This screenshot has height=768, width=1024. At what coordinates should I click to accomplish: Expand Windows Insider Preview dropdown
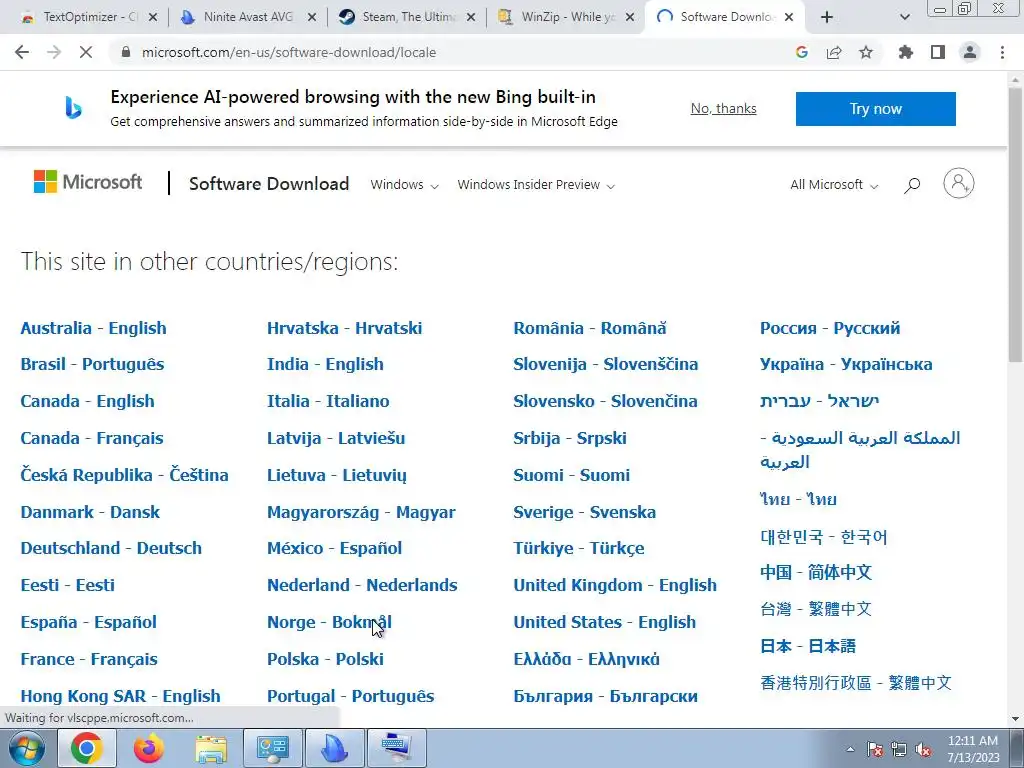[536, 185]
